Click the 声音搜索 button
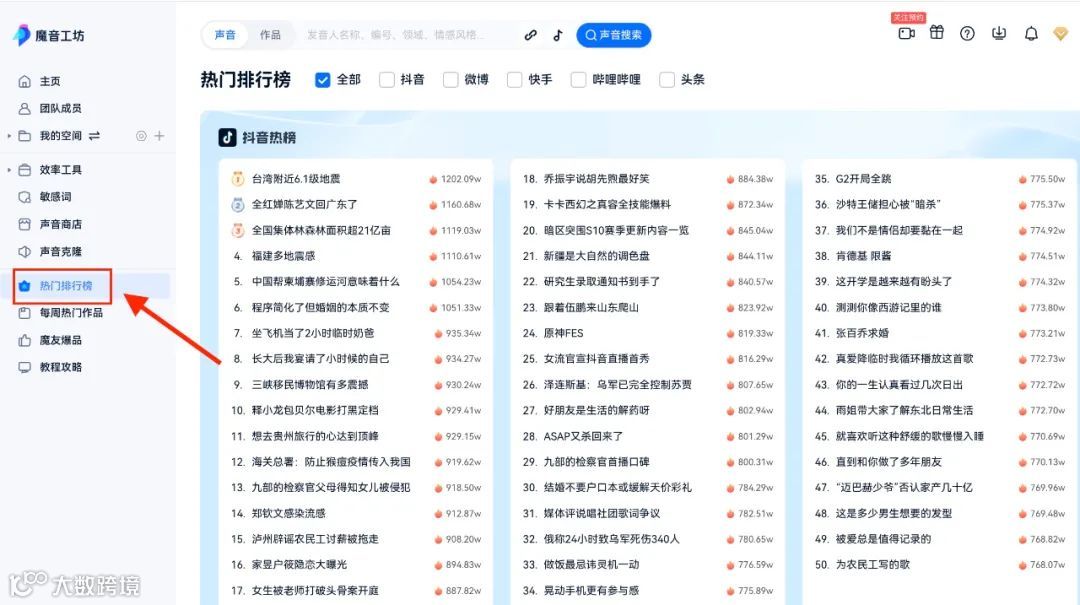The image size is (1080, 605). [614, 34]
